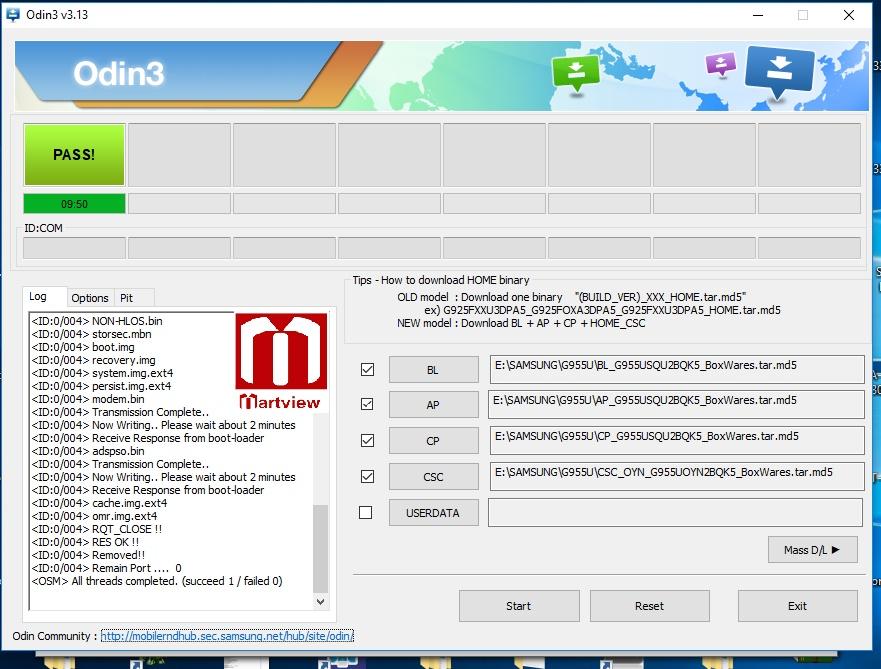This screenshot has width=881, height=669.
Task: Close the Odin3 window
Action: 849,15
